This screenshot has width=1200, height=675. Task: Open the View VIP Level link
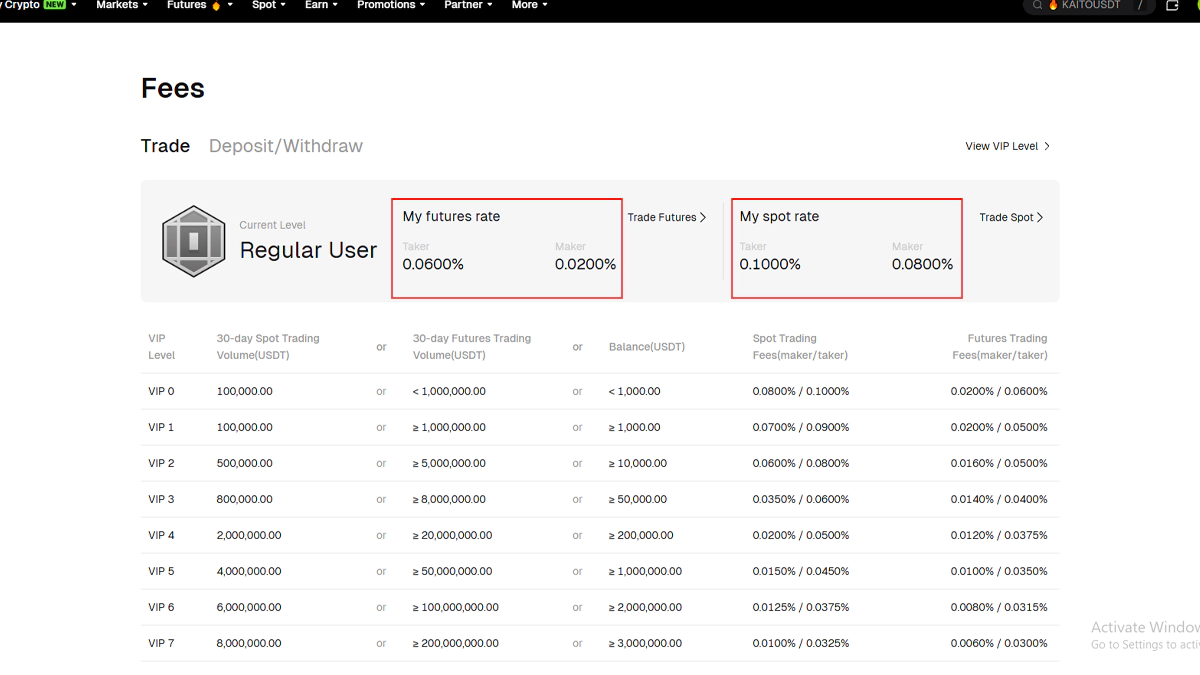pyautogui.click(x=1001, y=146)
